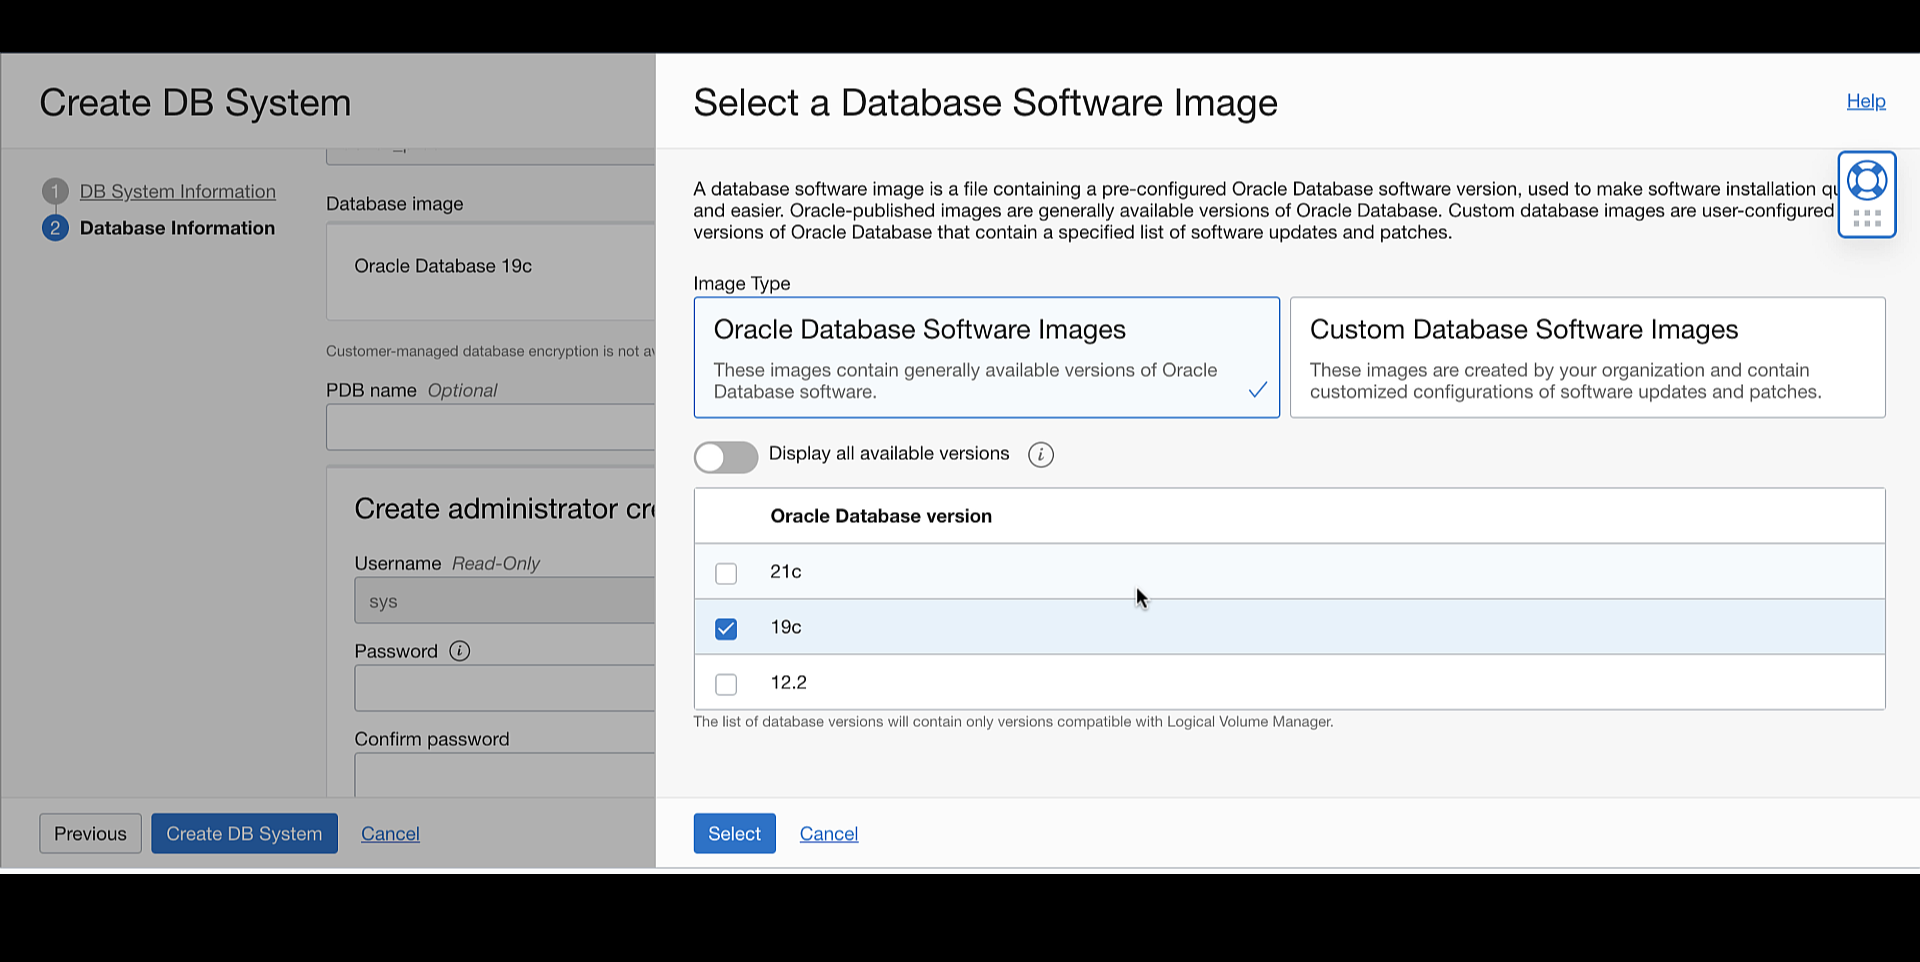Click into the PDB name field
This screenshot has height=962, width=1920.
coord(490,427)
